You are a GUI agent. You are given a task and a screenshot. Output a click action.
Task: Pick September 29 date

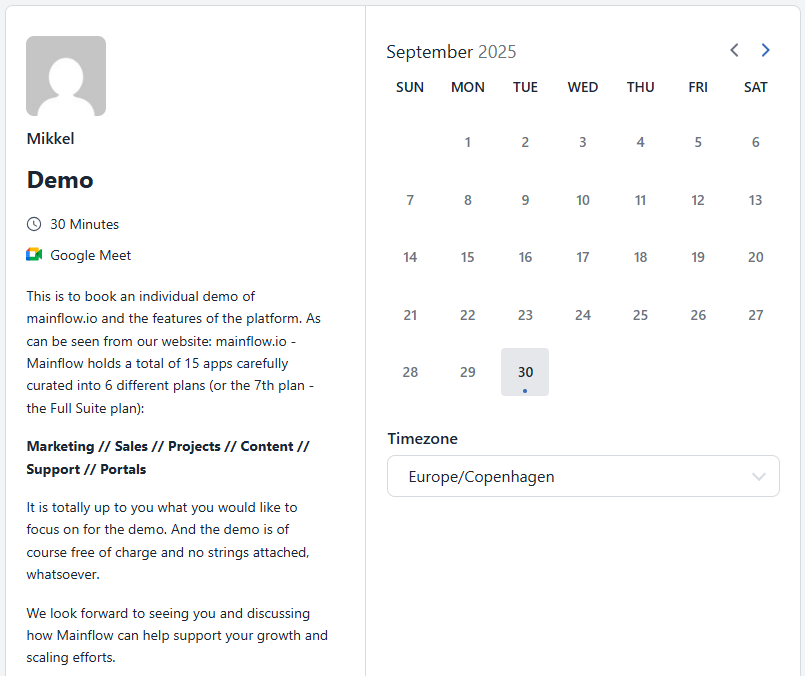(467, 372)
